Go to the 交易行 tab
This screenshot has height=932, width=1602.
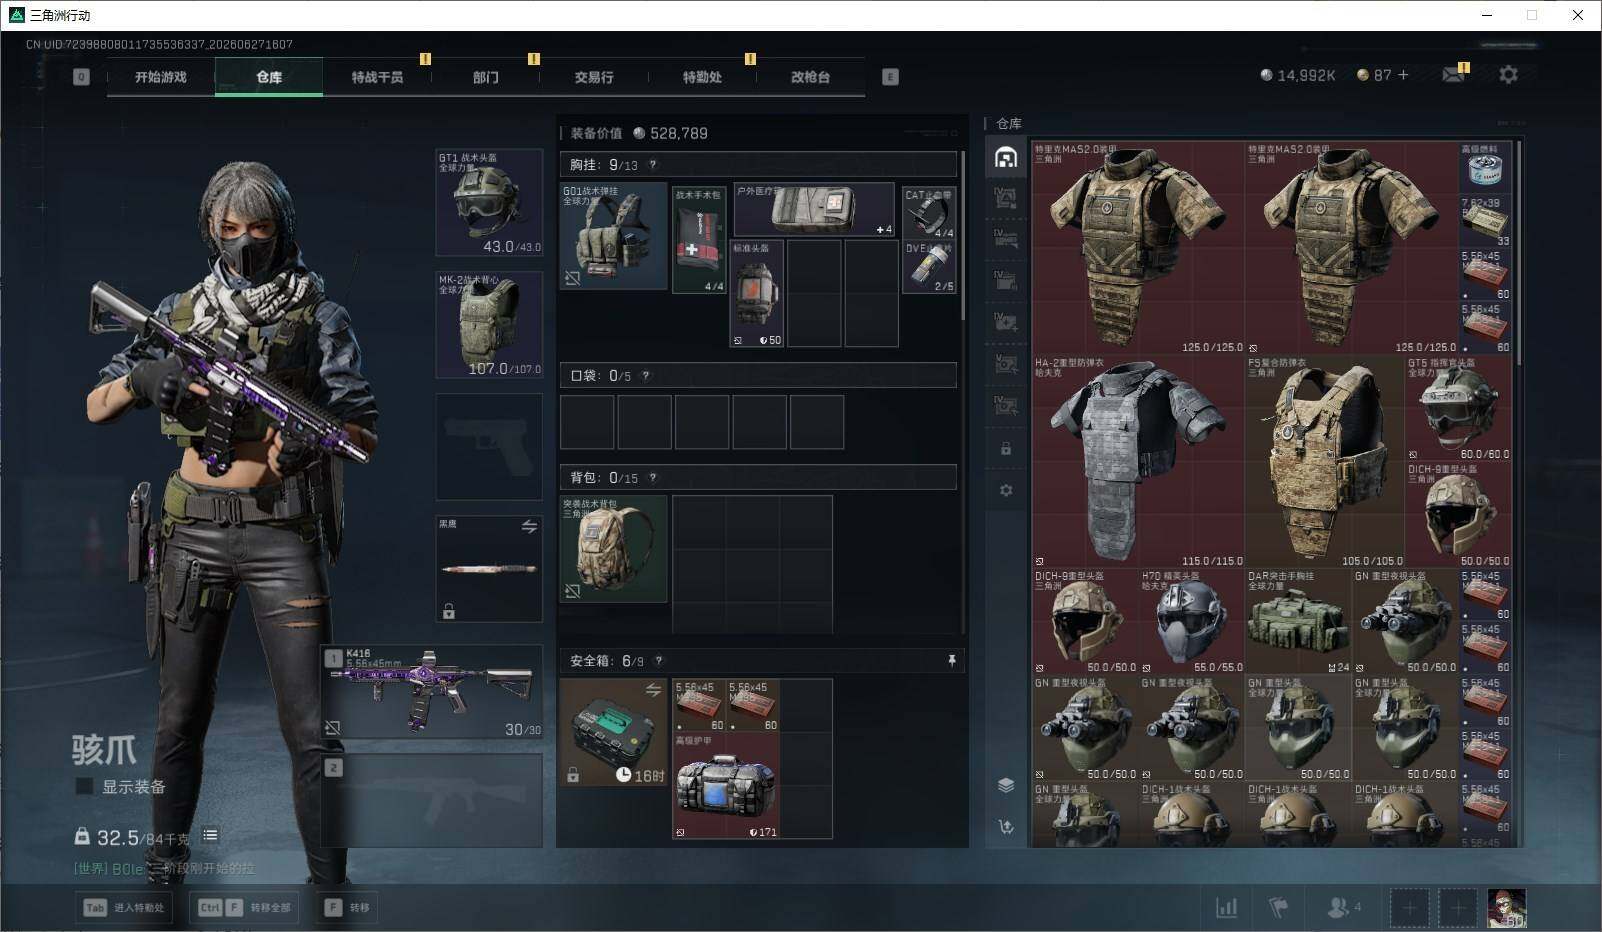594,77
